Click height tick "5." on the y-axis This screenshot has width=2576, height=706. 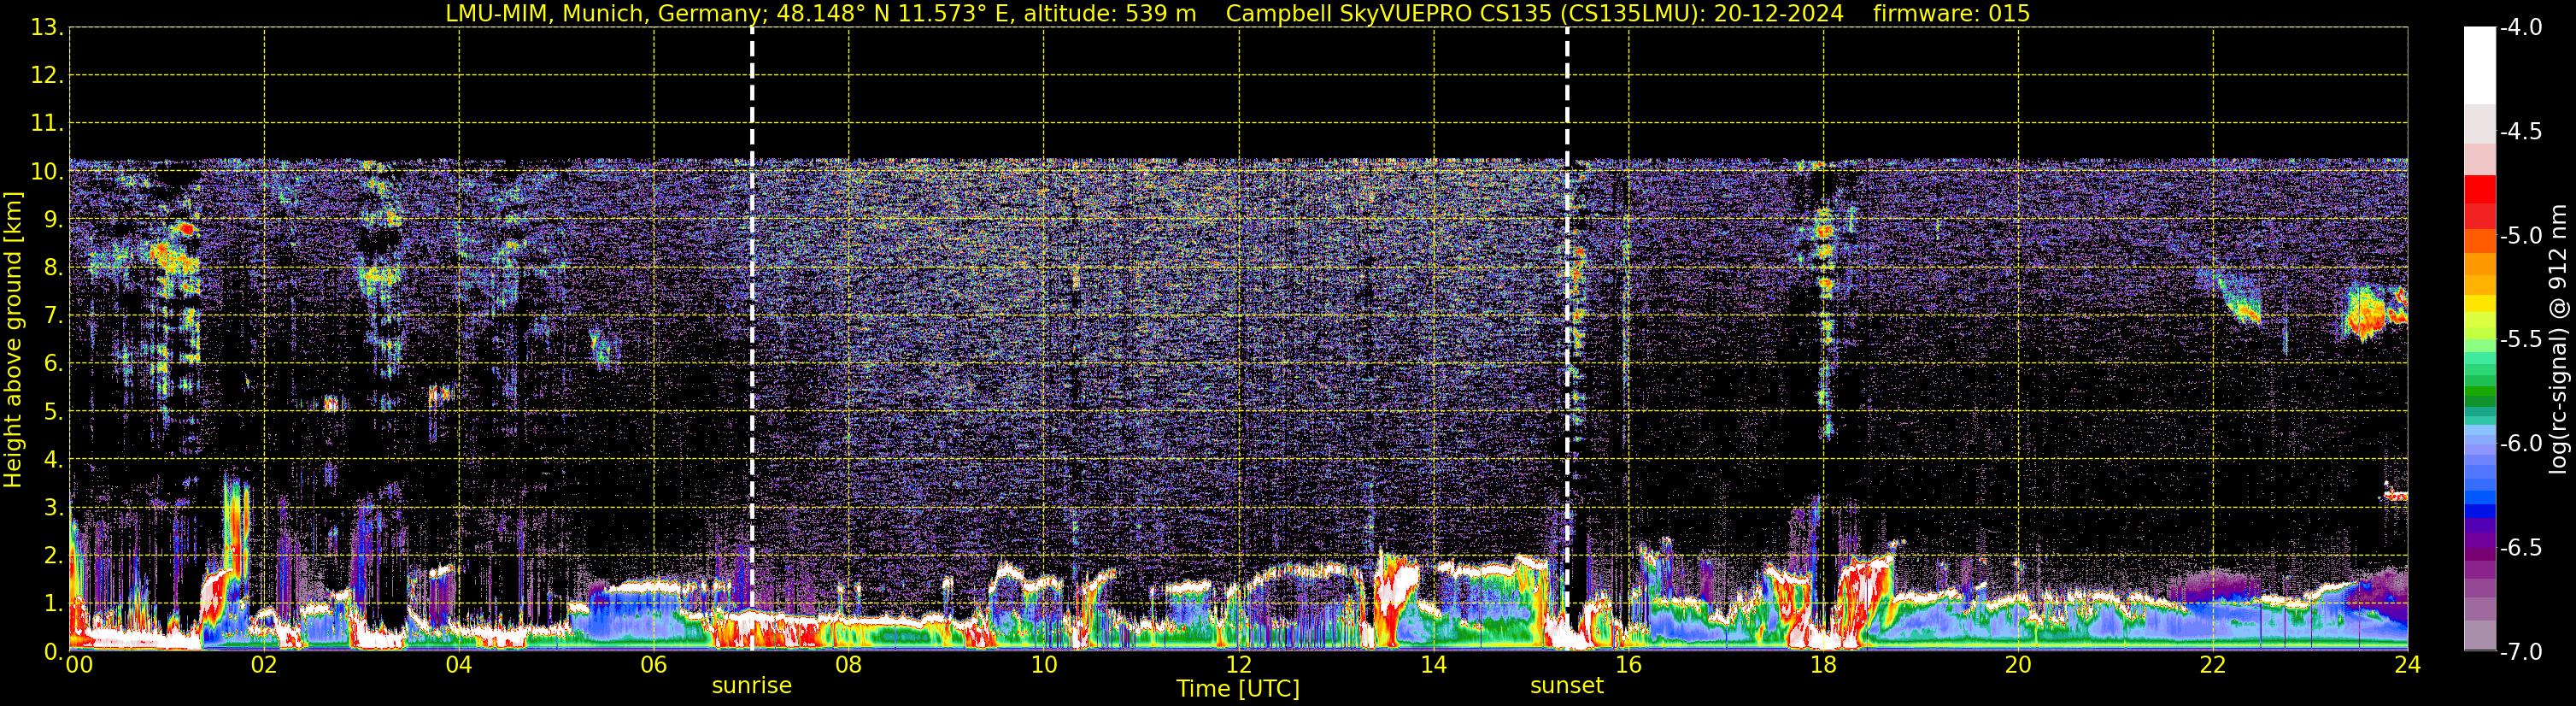point(52,412)
